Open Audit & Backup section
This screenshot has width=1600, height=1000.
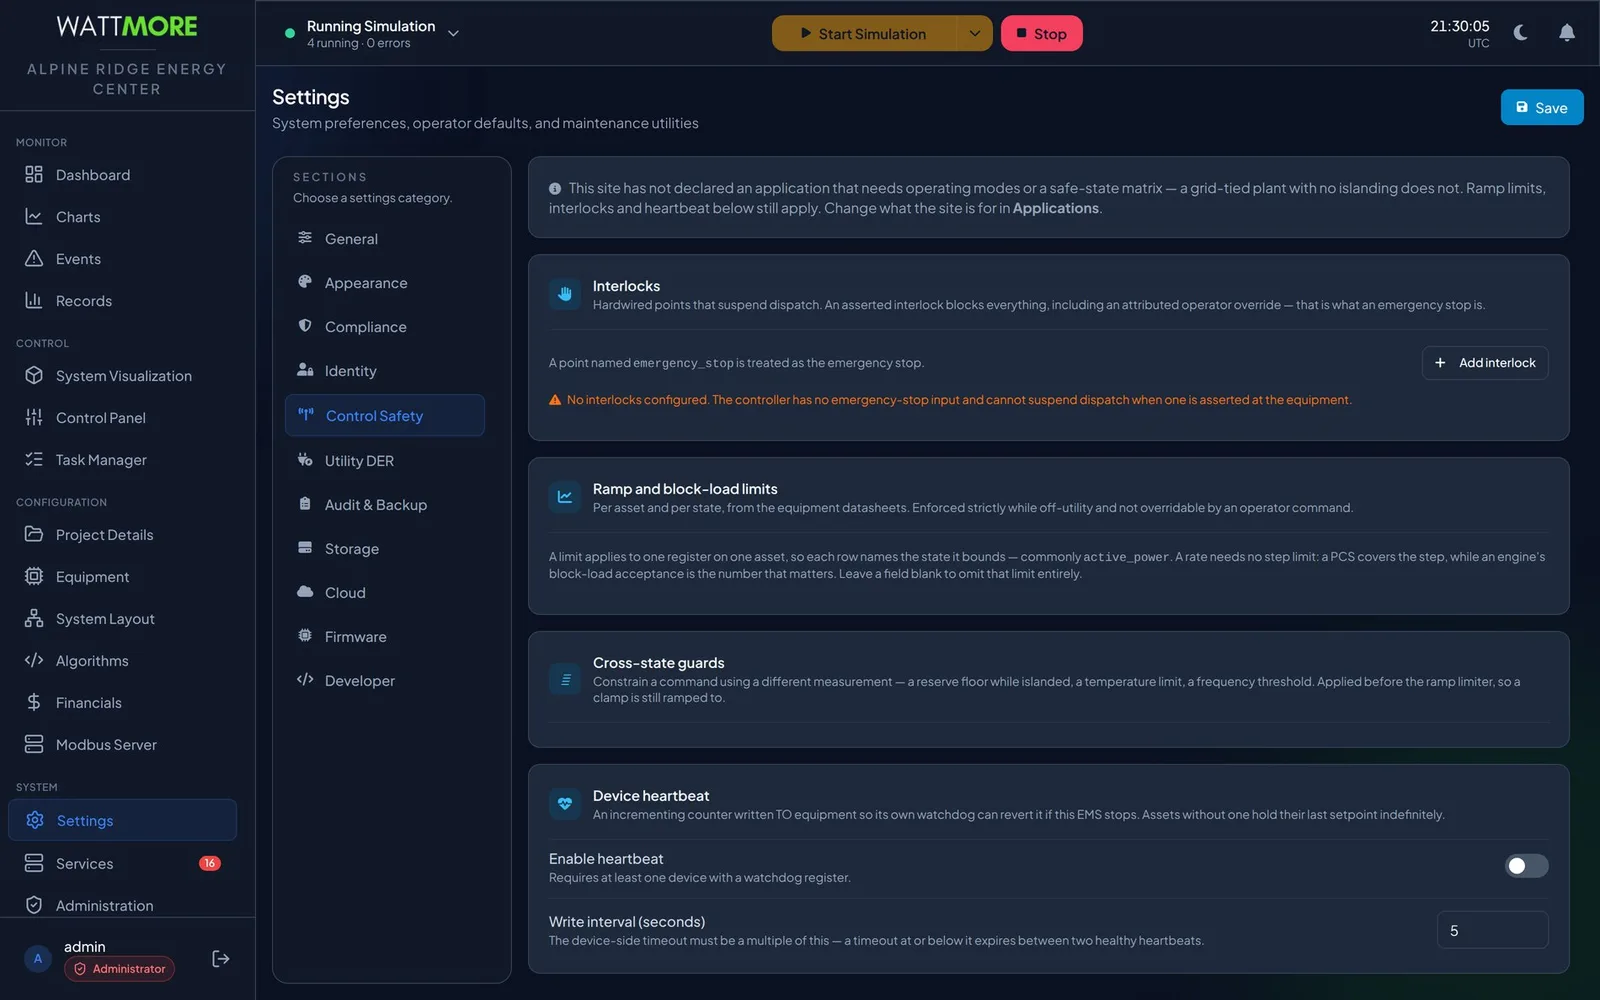pyautogui.click(x=385, y=505)
